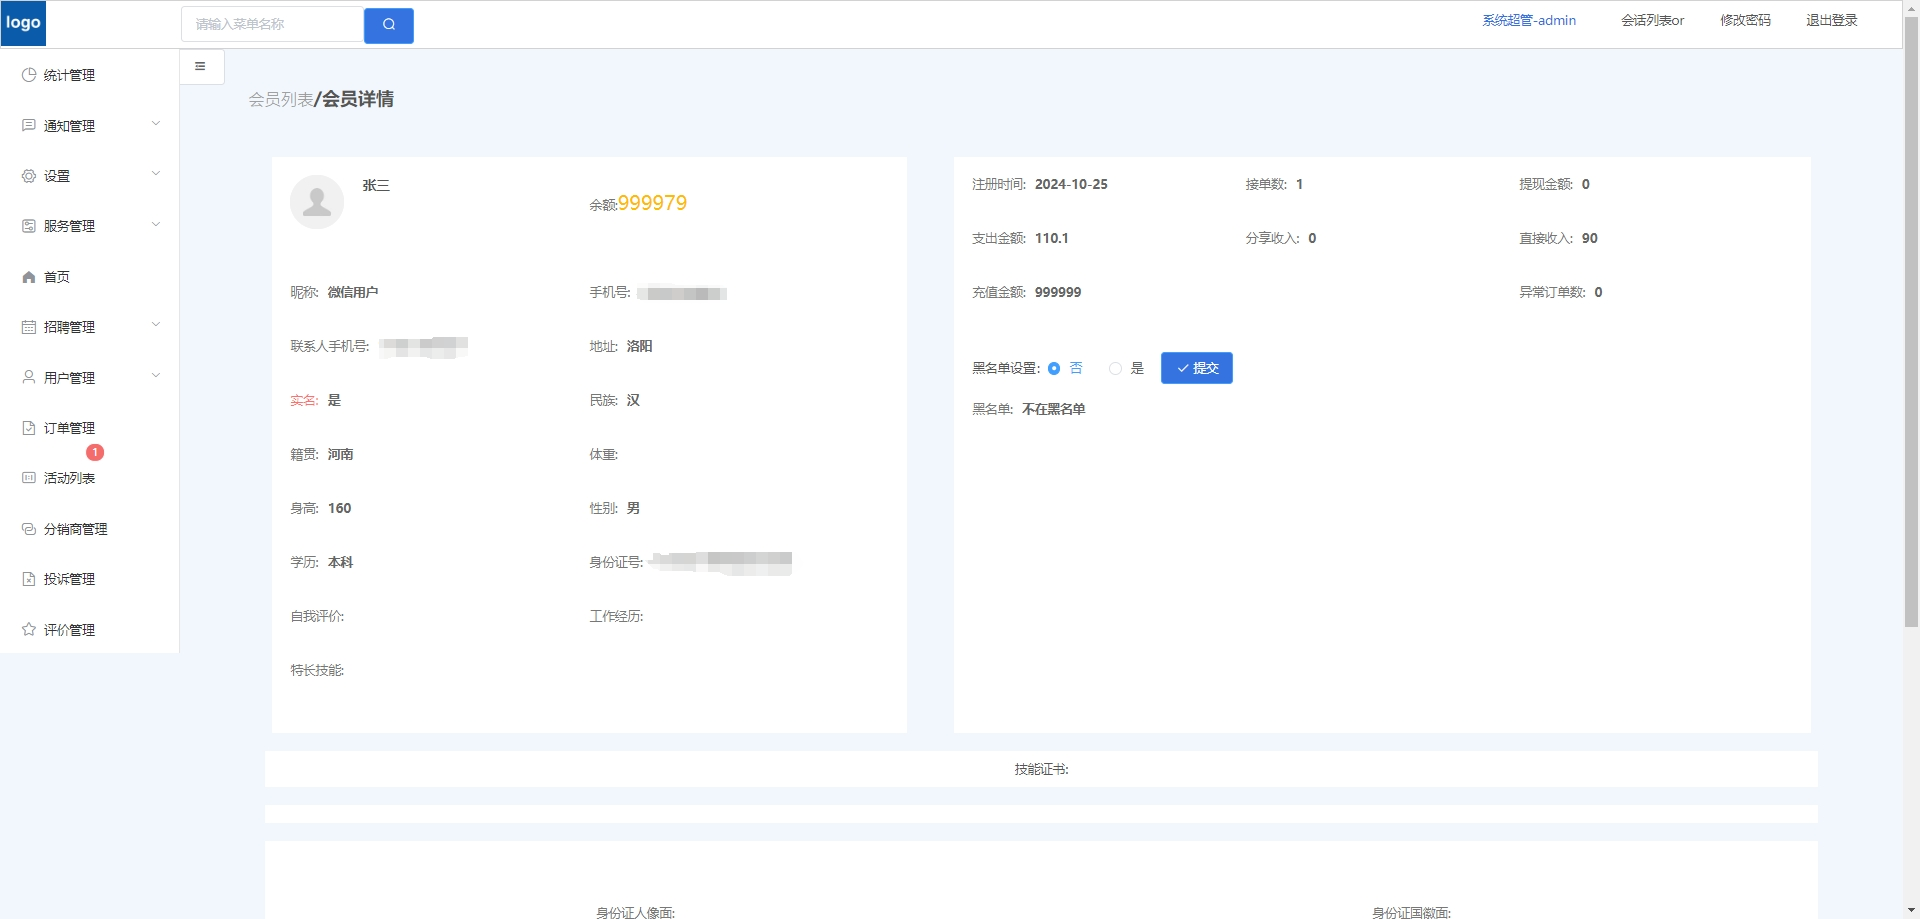This screenshot has width=1920, height=919.
Task: Click the menu name search input field
Action: [x=272, y=24]
